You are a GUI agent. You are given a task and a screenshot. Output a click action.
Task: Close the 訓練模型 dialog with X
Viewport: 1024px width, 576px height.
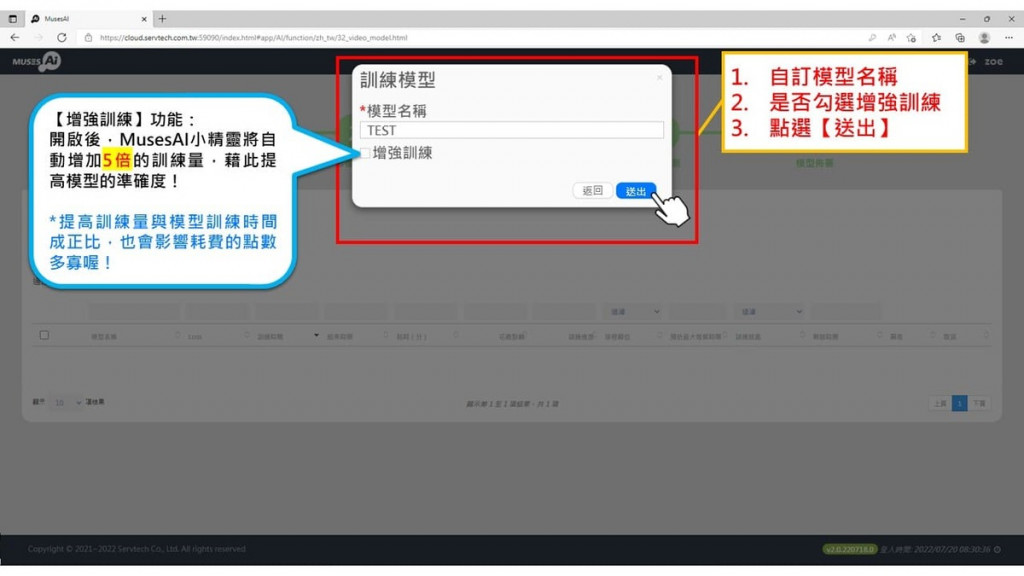660,78
